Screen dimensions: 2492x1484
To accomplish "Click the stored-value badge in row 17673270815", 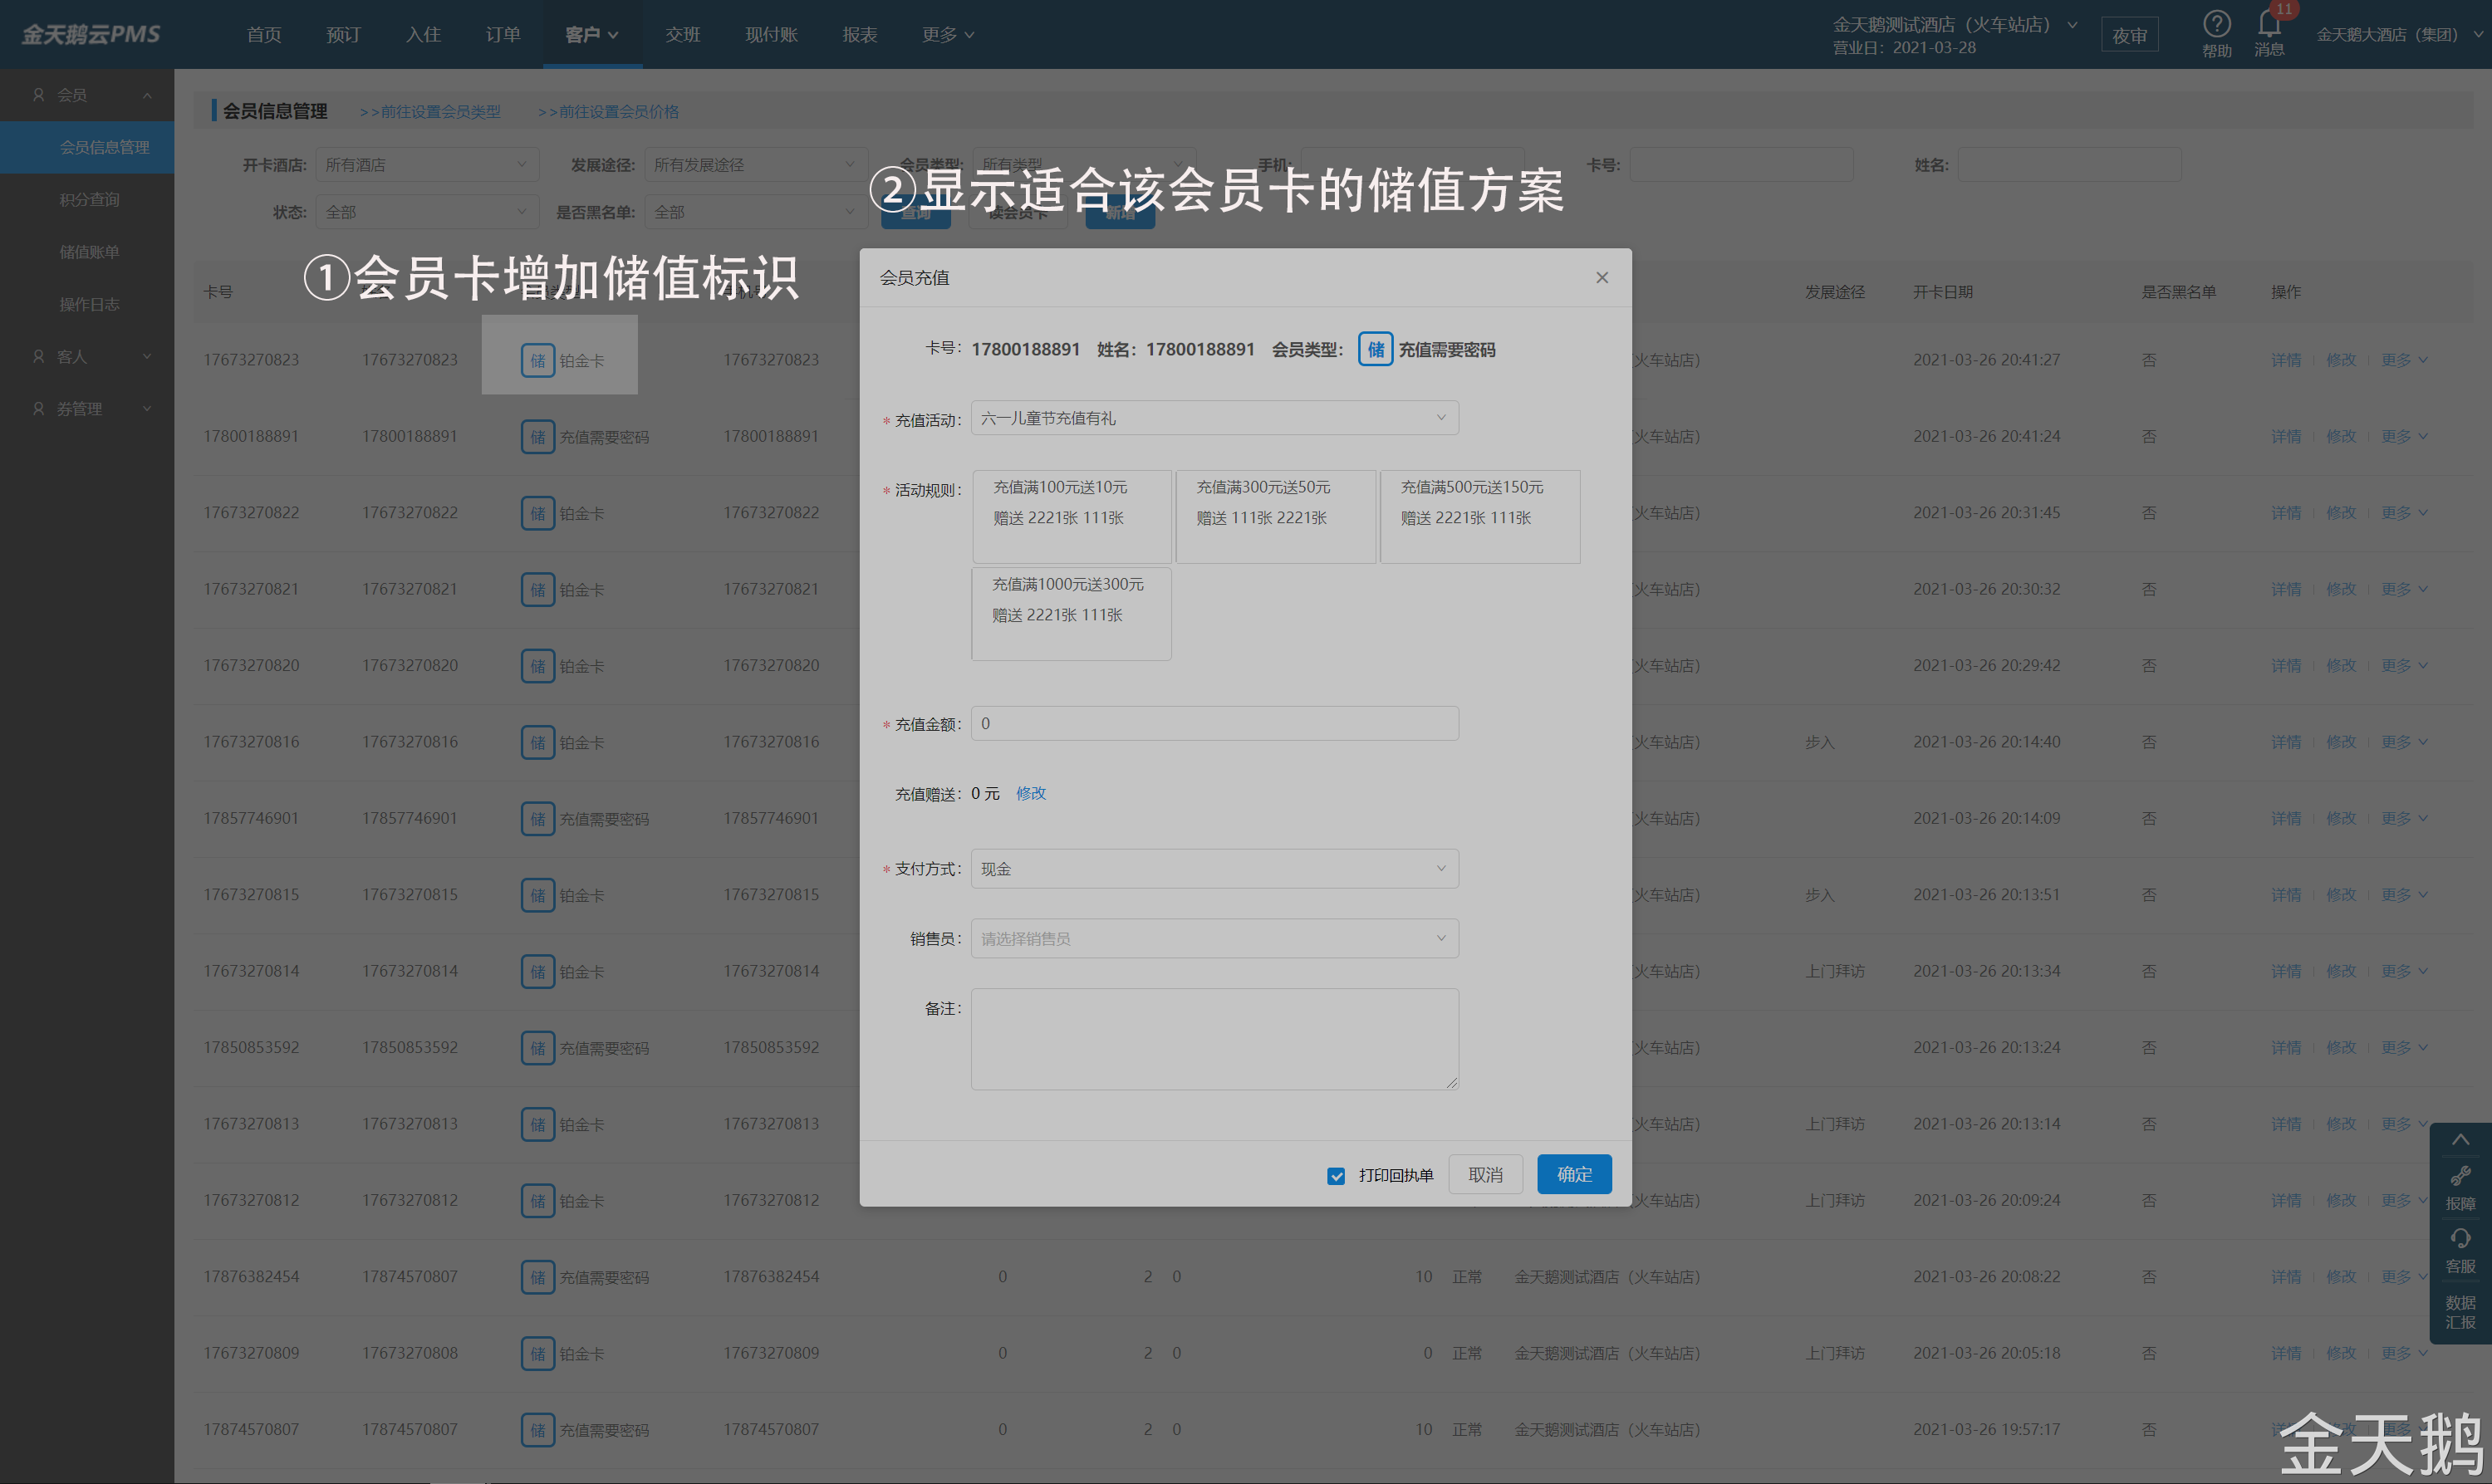I will (x=537, y=895).
